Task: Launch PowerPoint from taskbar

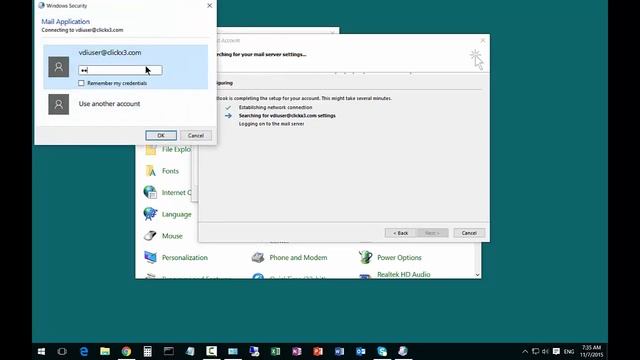Action: (318, 351)
